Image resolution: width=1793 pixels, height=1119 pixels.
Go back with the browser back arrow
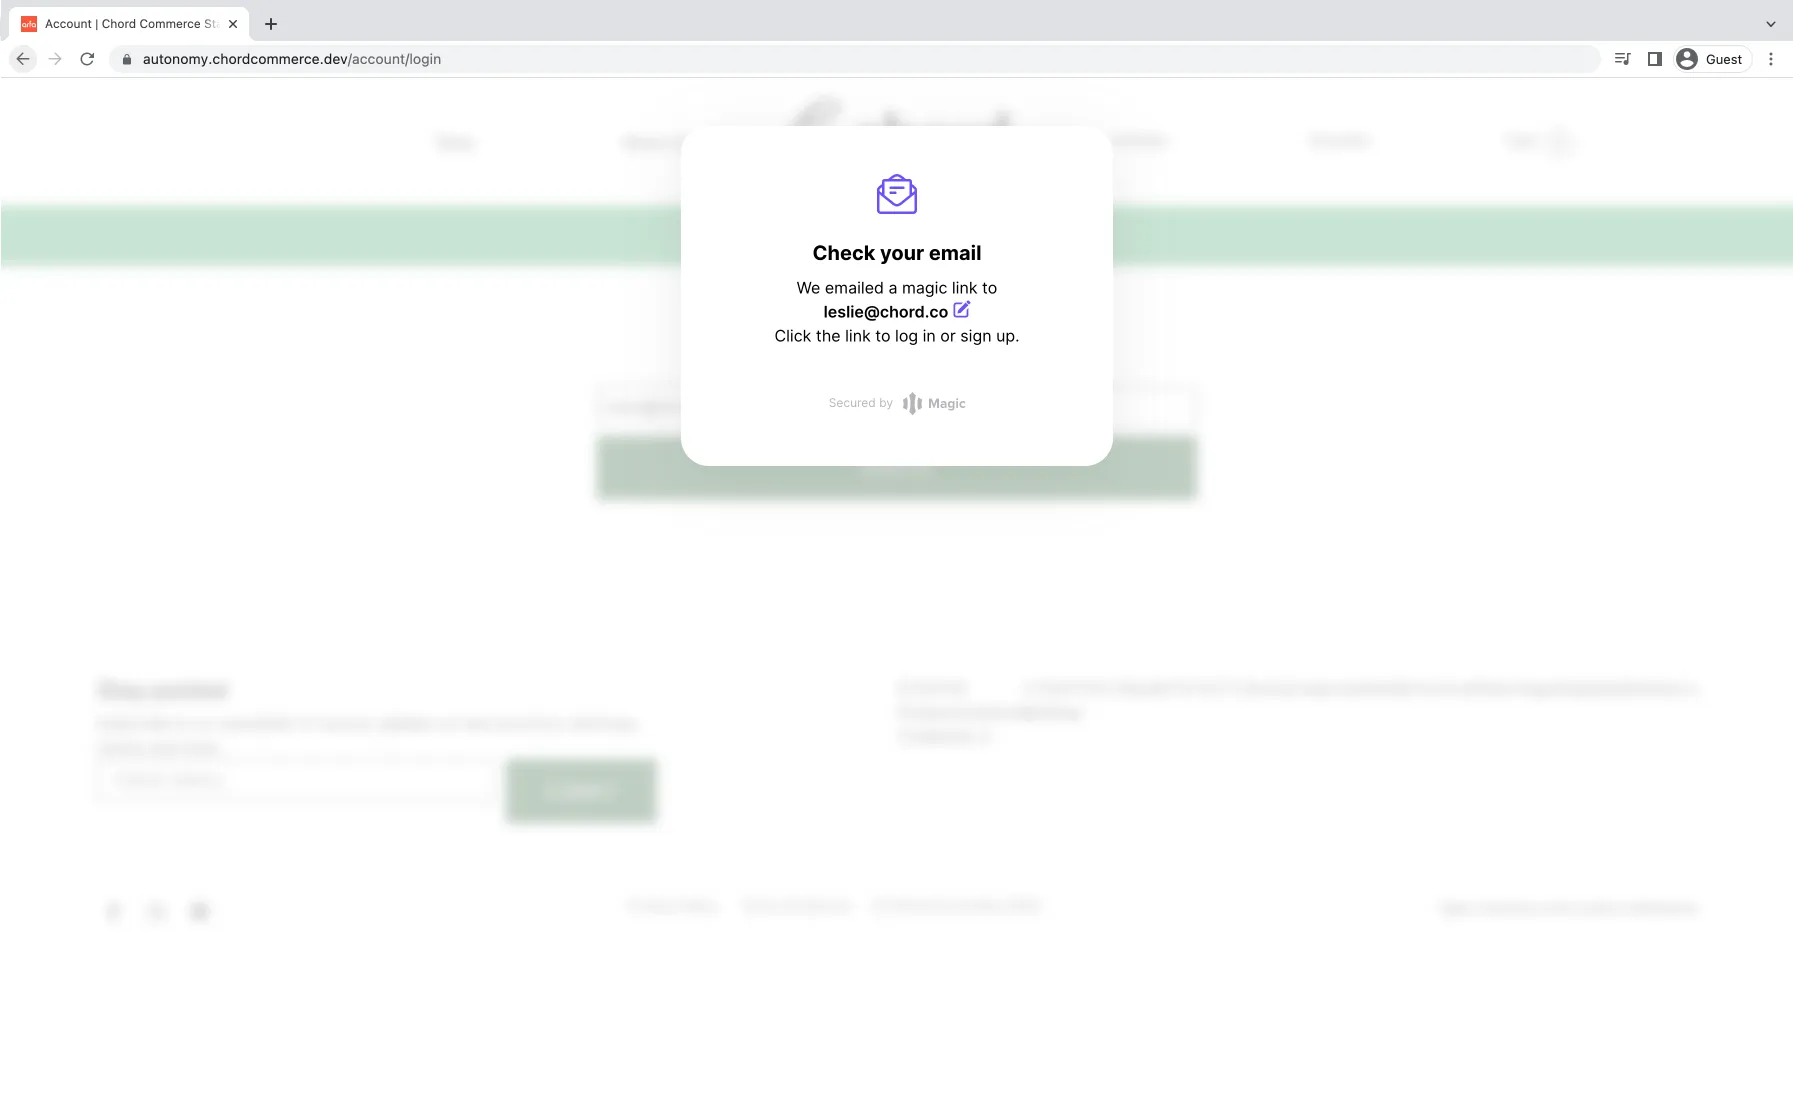coord(23,59)
